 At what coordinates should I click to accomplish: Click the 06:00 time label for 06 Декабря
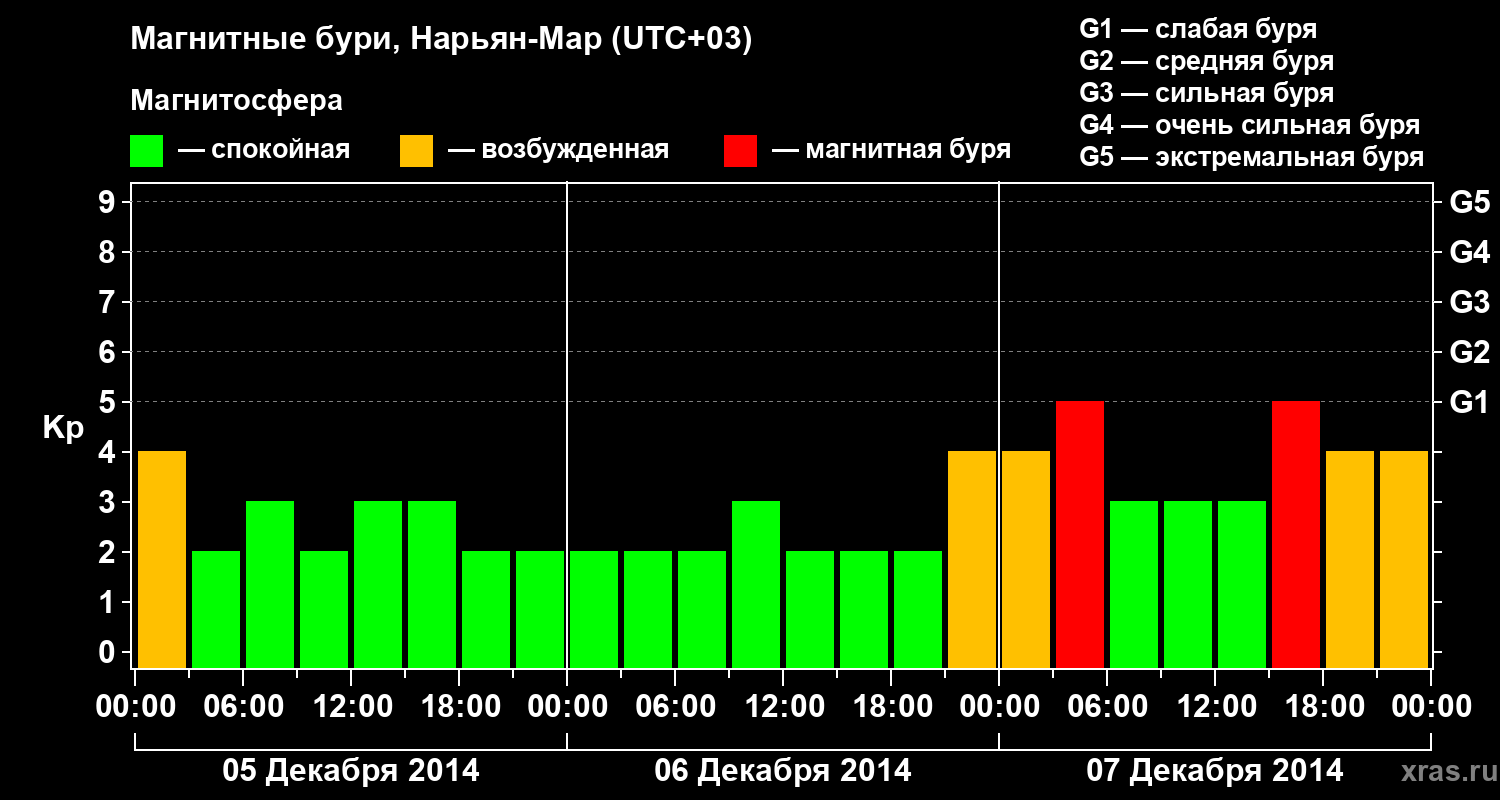(x=675, y=706)
